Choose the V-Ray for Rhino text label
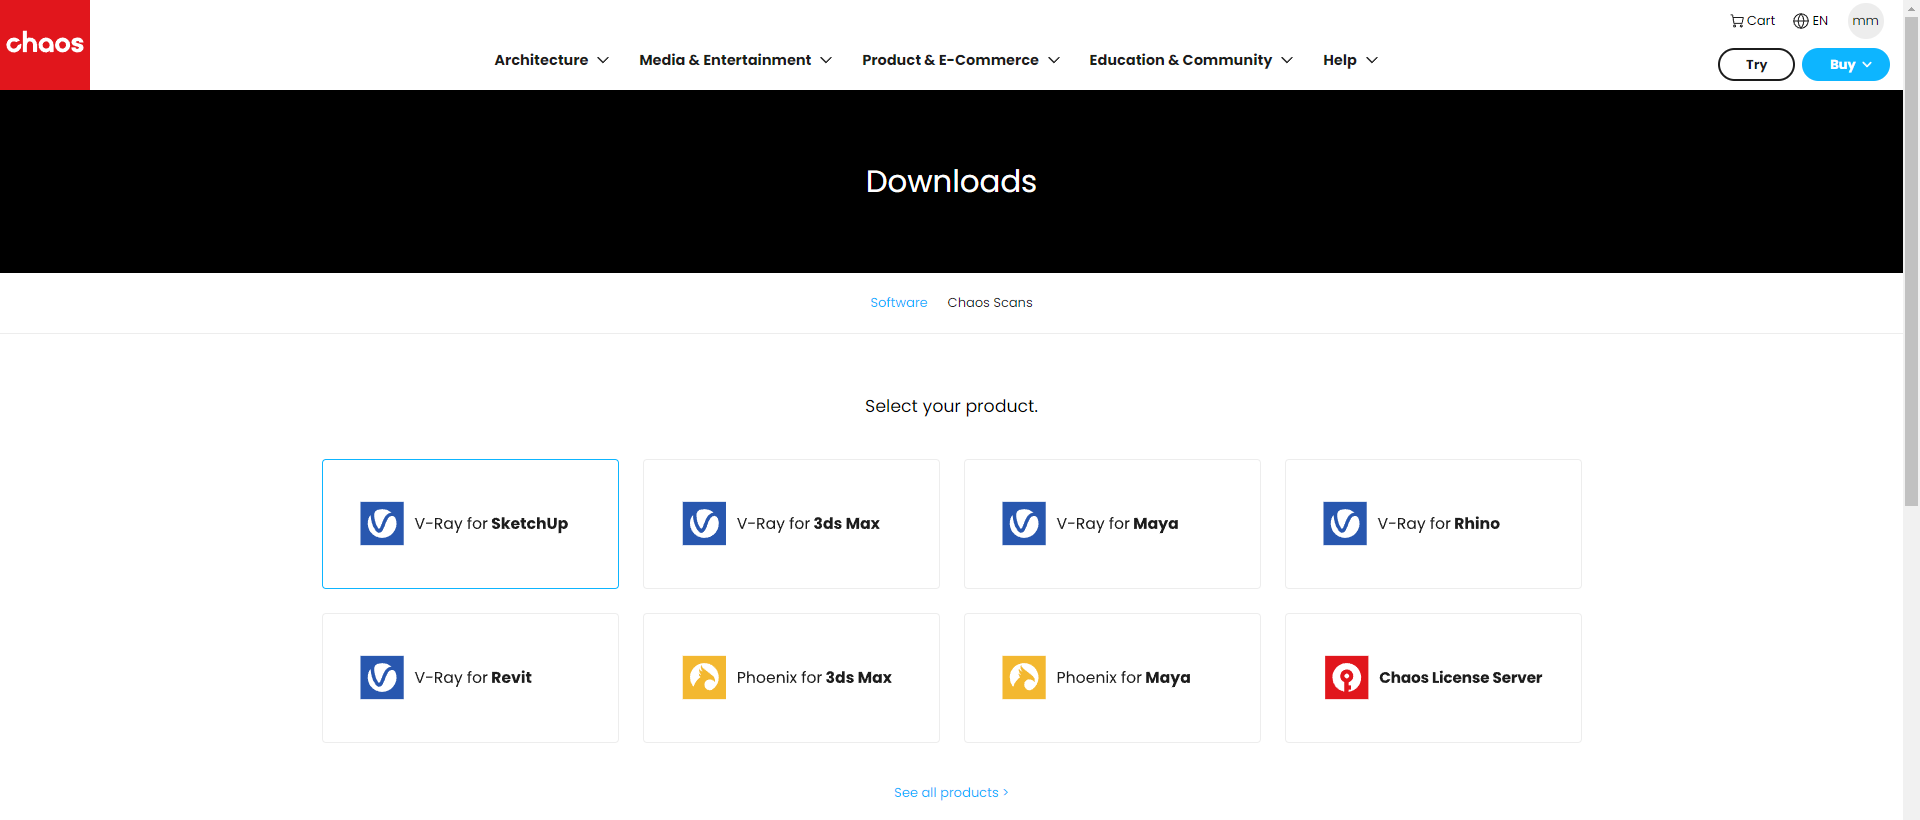Image resolution: width=1920 pixels, height=820 pixels. pos(1438,523)
